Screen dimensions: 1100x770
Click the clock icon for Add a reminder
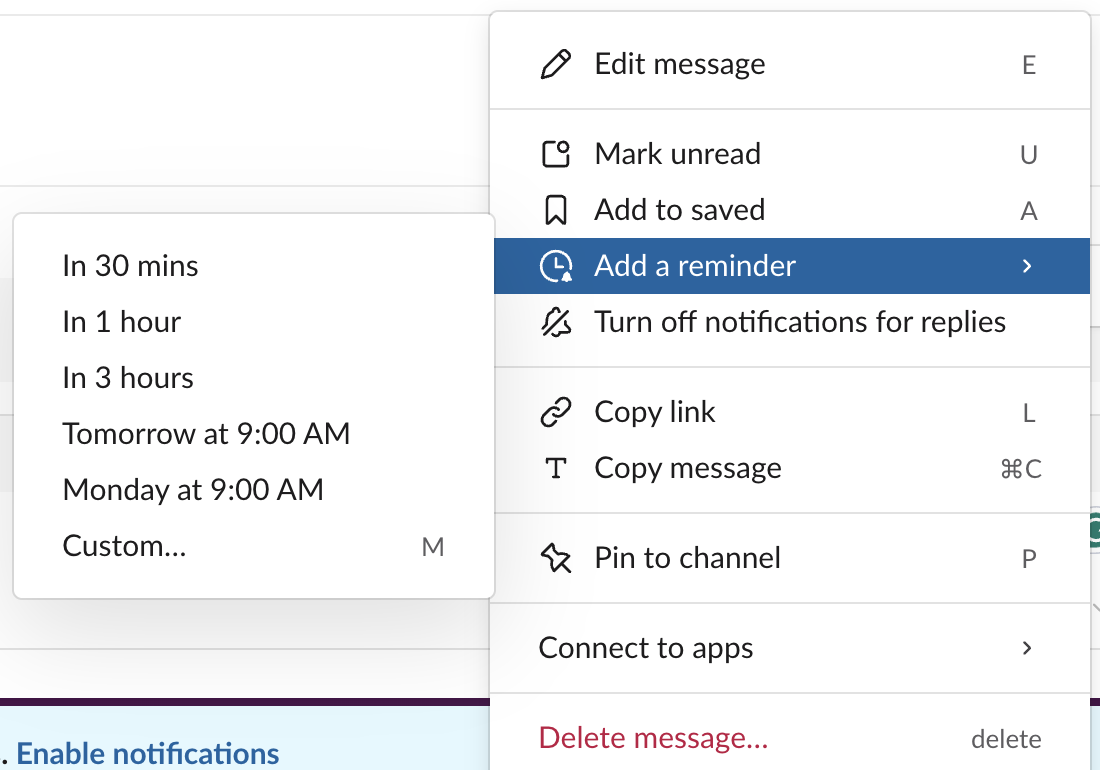click(x=556, y=266)
